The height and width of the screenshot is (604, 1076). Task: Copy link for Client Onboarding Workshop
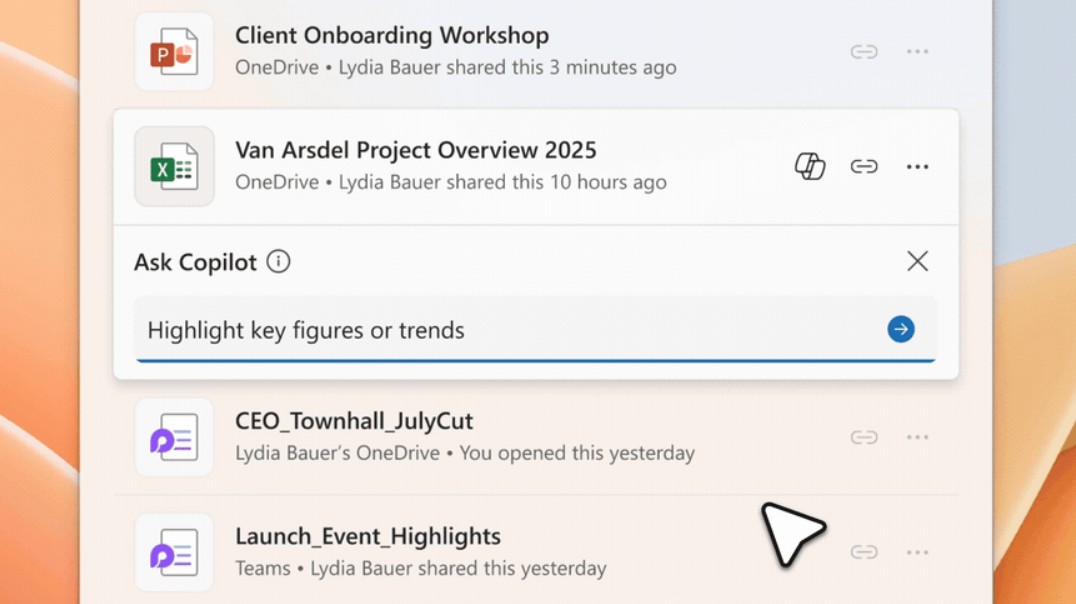(x=864, y=52)
